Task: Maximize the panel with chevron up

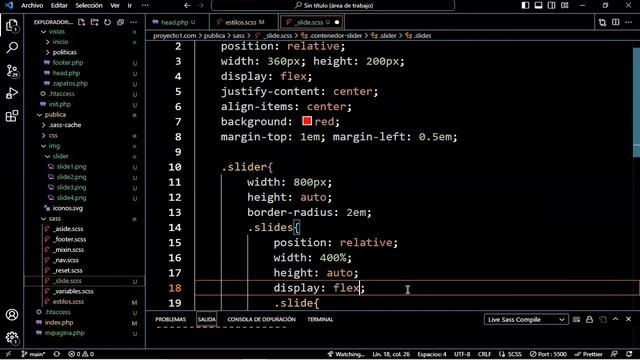Action: click(616, 319)
